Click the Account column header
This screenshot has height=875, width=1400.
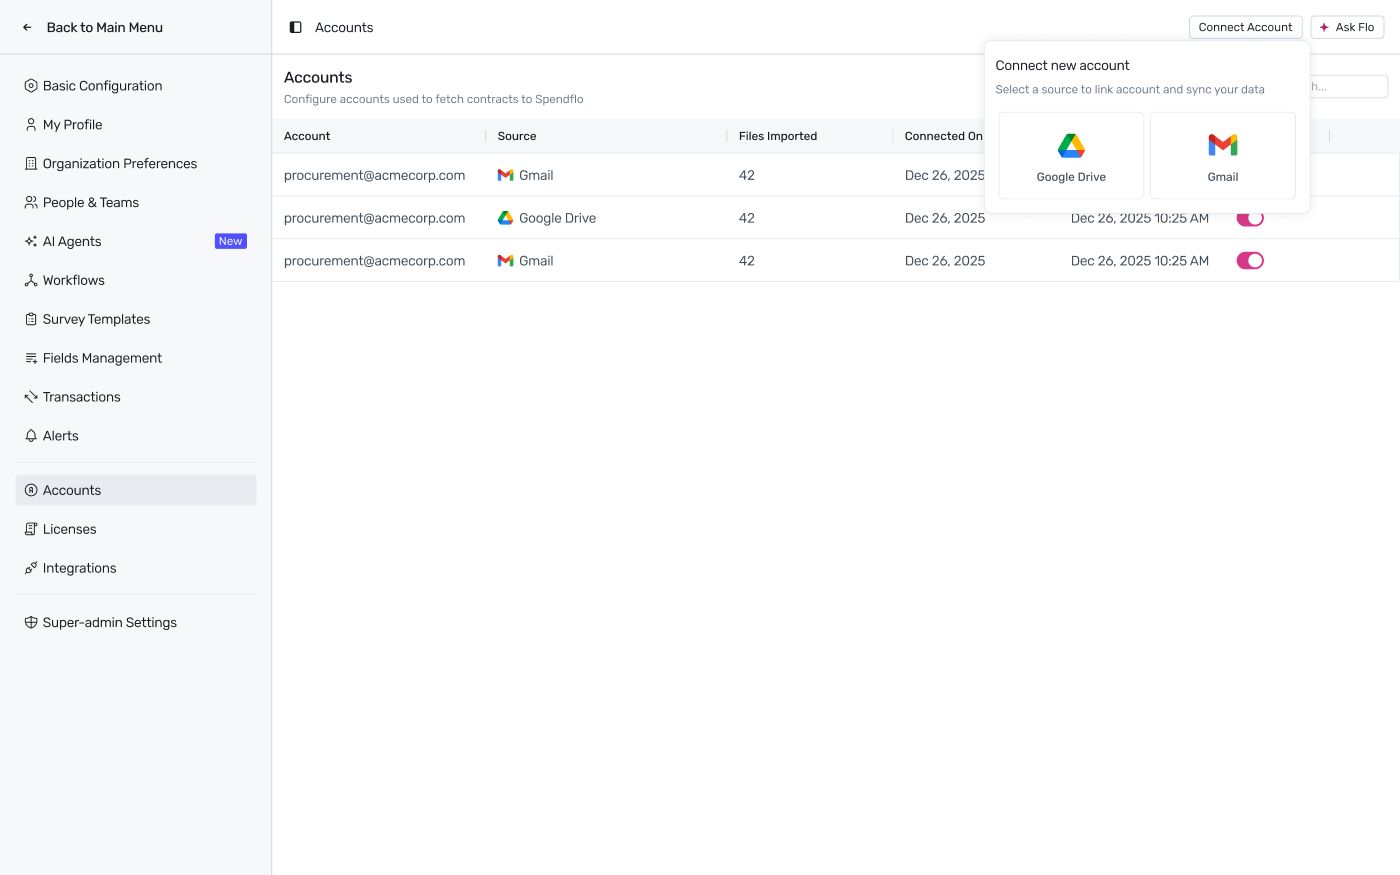[x=307, y=137]
